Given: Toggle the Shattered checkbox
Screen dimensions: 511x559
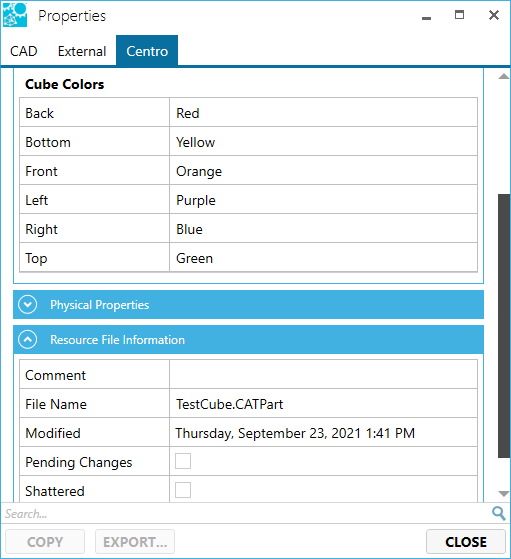Looking at the screenshot, I should (x=183, y=490).
